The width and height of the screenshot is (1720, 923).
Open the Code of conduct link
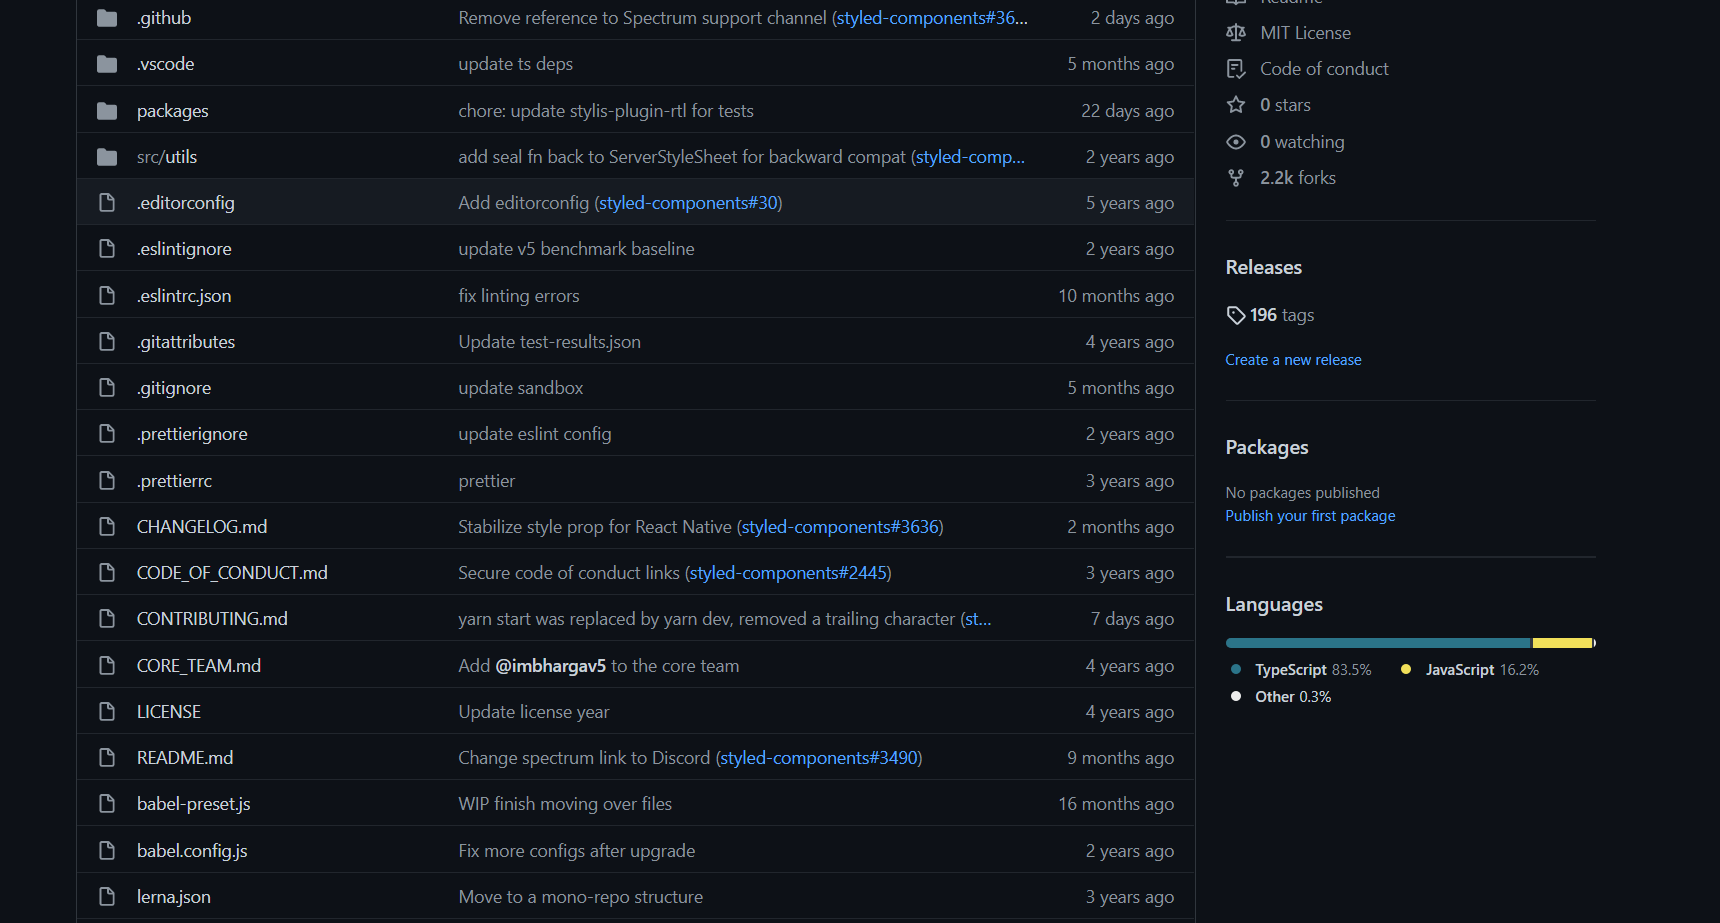pyautogui.click(x=1324, y=69)
